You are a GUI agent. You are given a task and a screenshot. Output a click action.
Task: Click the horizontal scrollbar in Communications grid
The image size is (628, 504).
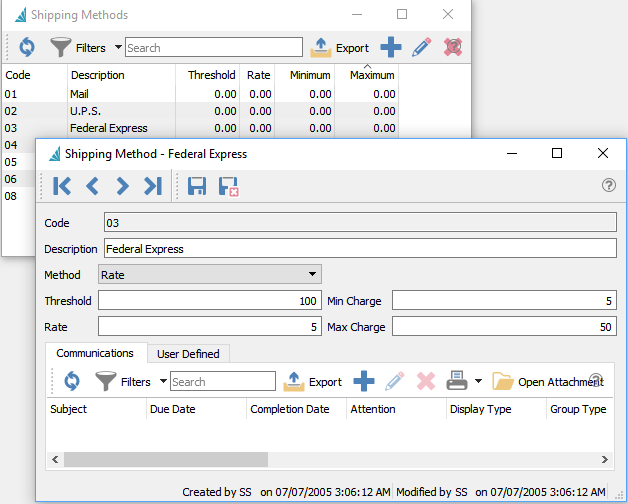(x=166, y=459)
